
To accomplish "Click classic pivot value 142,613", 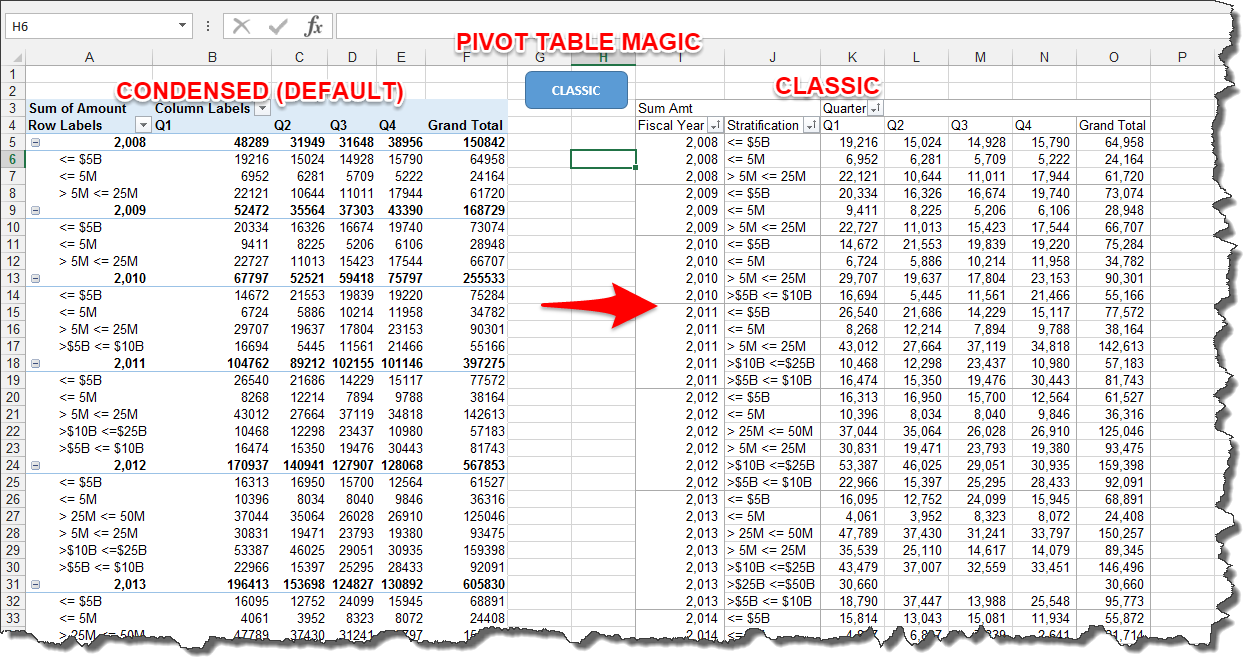I will pos(1122,346).
